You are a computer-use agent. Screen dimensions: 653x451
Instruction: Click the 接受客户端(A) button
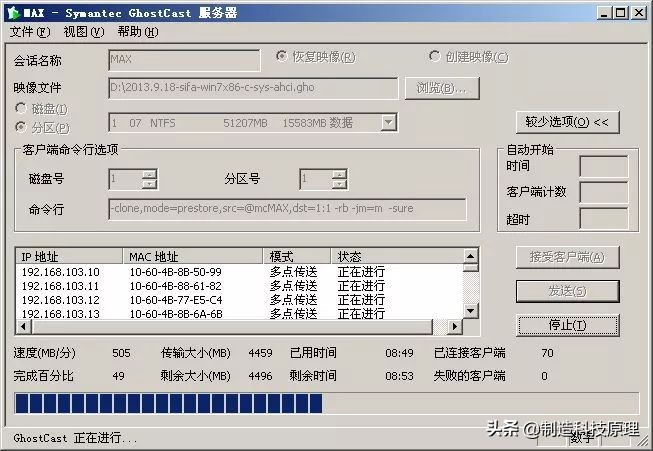567,257
